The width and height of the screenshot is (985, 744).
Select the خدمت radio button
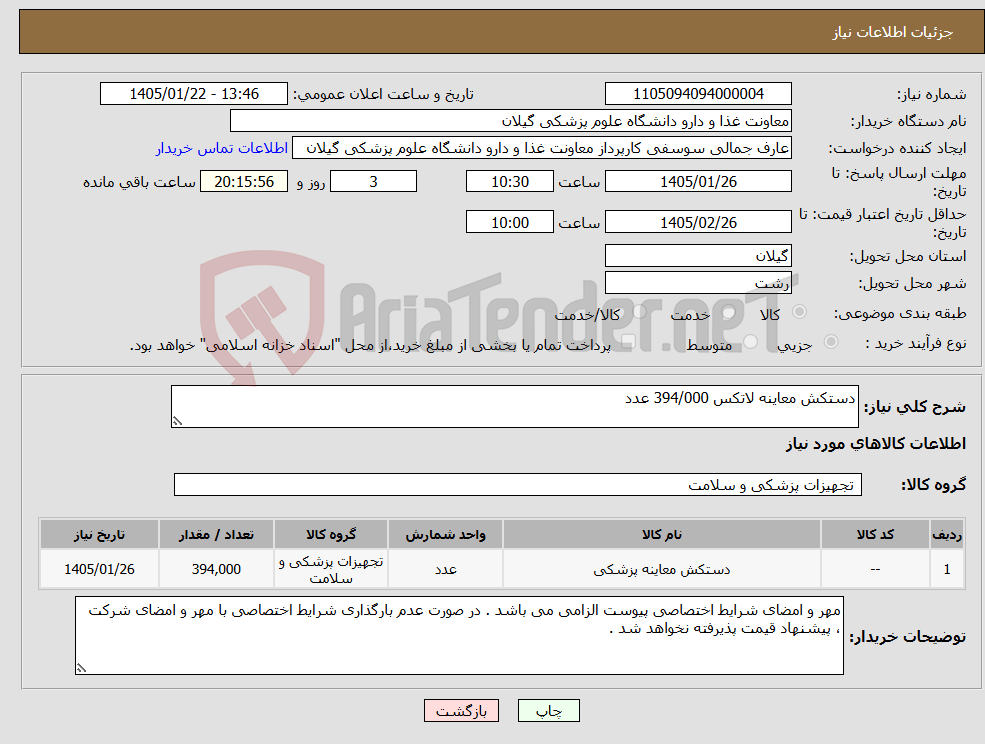(728, 312)
